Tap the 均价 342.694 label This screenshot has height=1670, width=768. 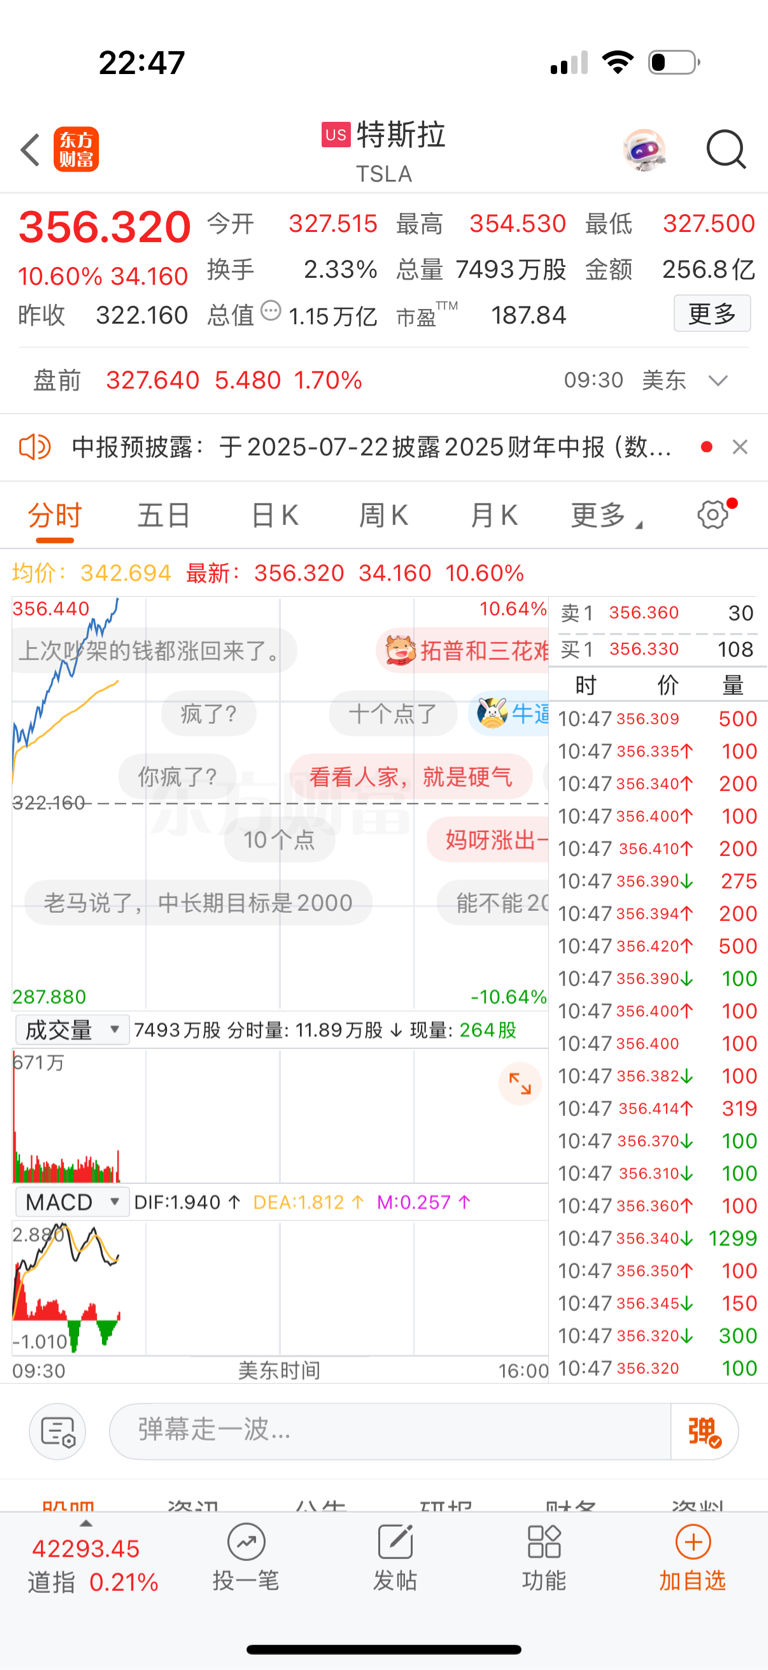92,573
